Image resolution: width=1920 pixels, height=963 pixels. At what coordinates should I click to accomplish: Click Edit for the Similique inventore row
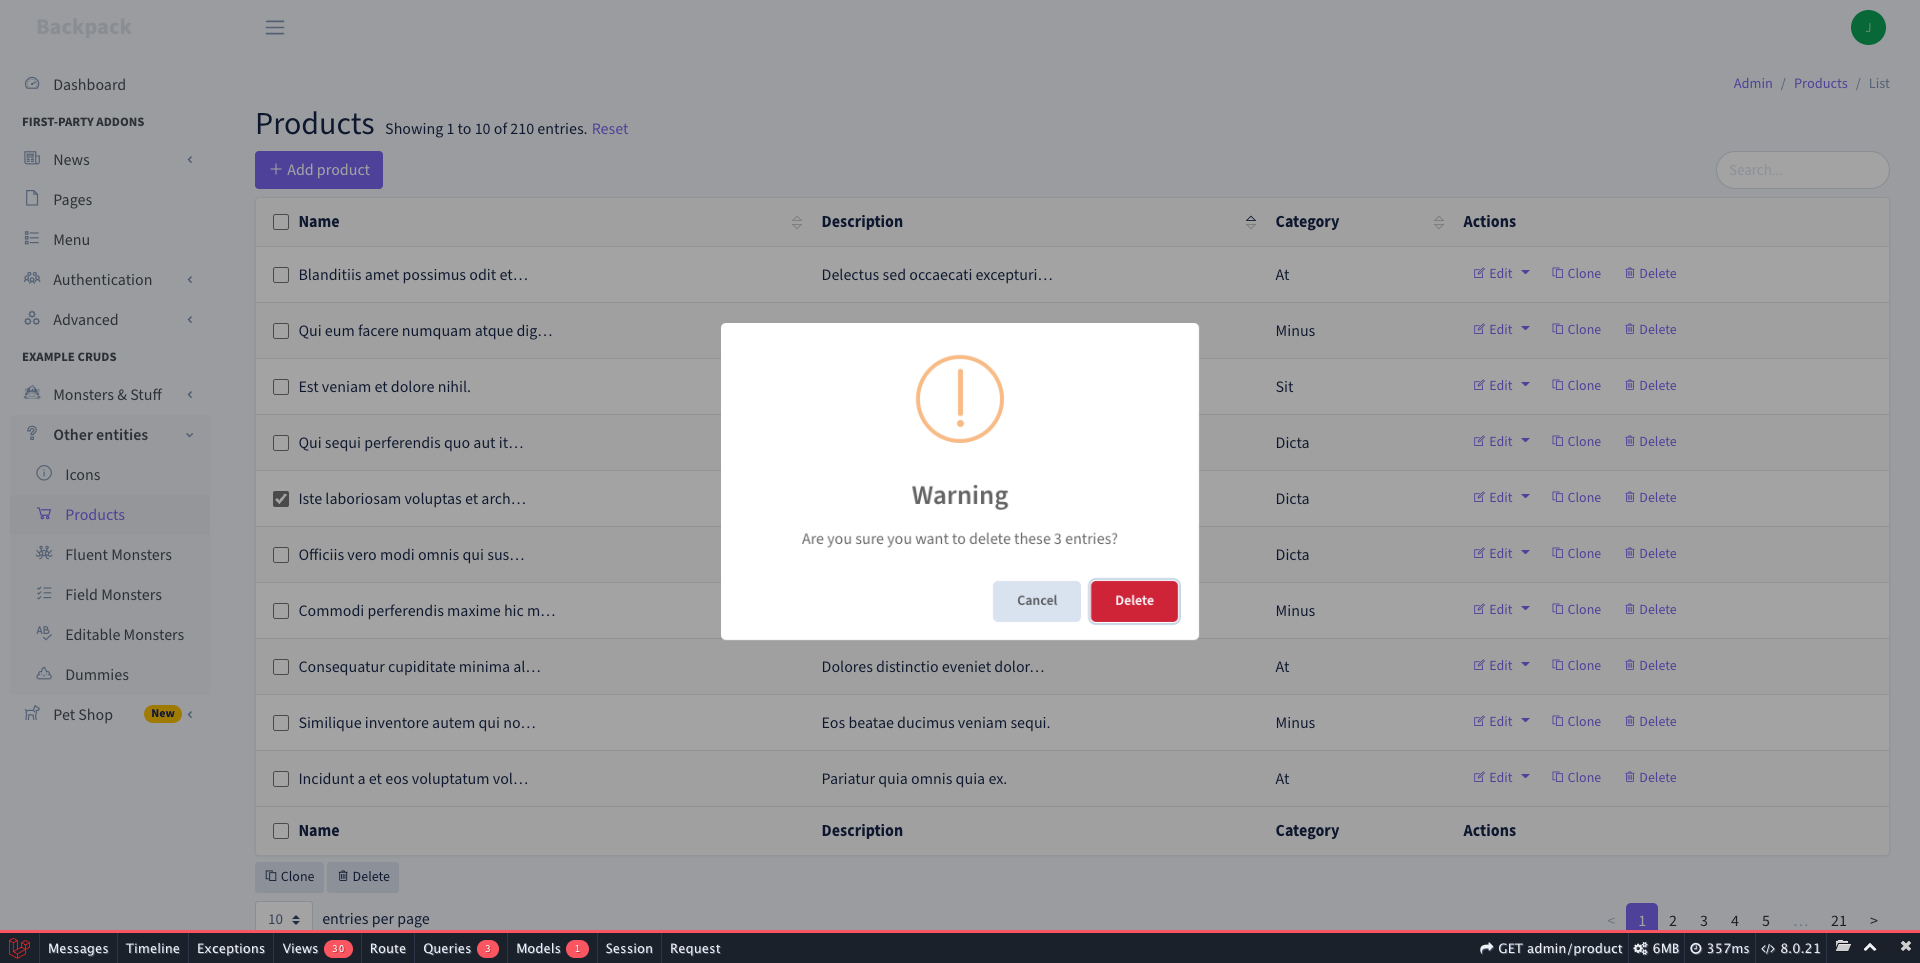pyautogui.click(x=1492, y=721)
